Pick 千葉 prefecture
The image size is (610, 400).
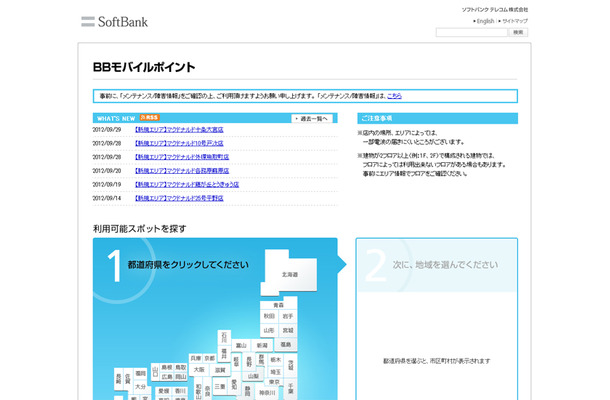click(291, 388)
